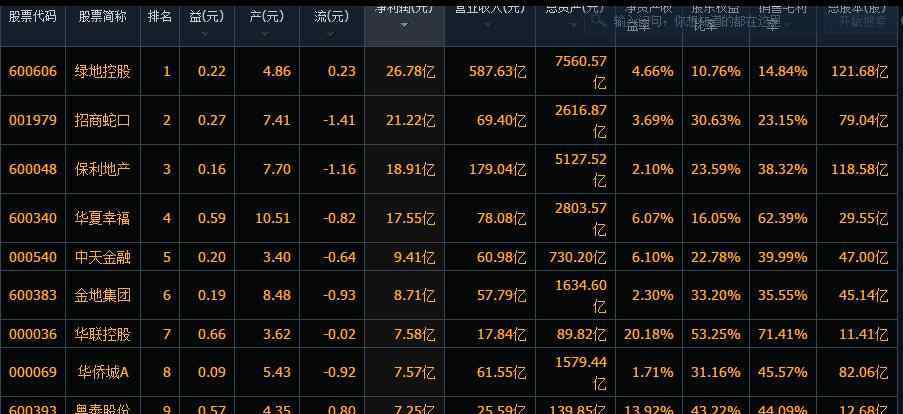Click the 产(元) column header
903x414 pixels.
click(x=266, y=17)
